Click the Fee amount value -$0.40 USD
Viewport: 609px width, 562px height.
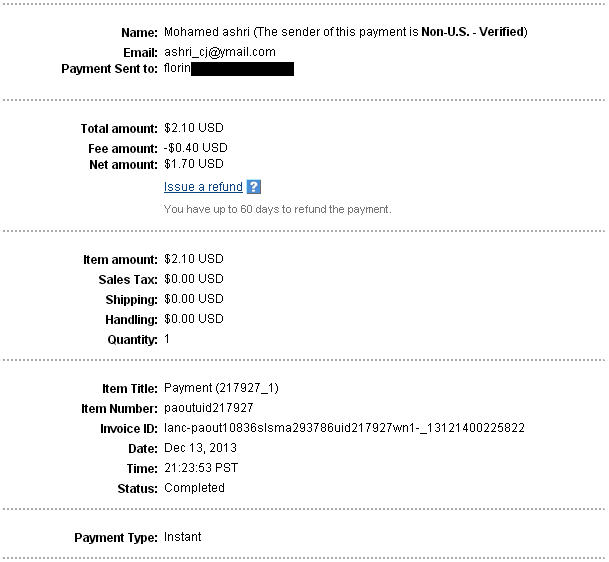pos(195,147)
